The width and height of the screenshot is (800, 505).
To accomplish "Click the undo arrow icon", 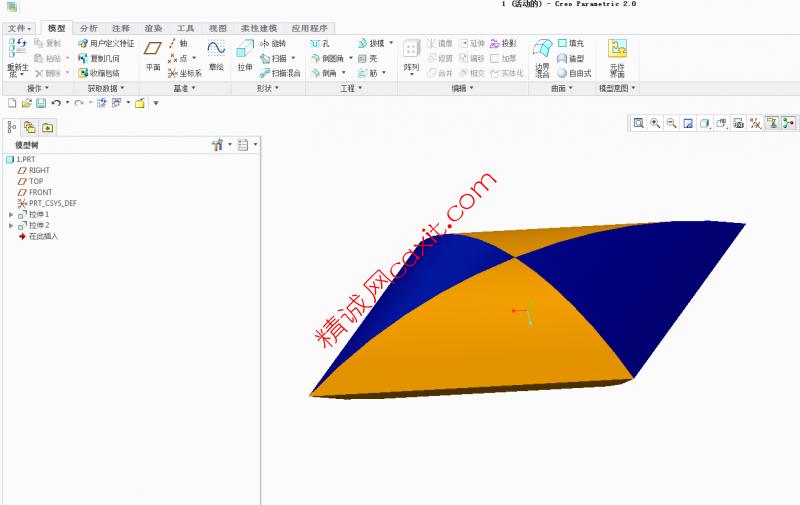I will coord(56,103).
